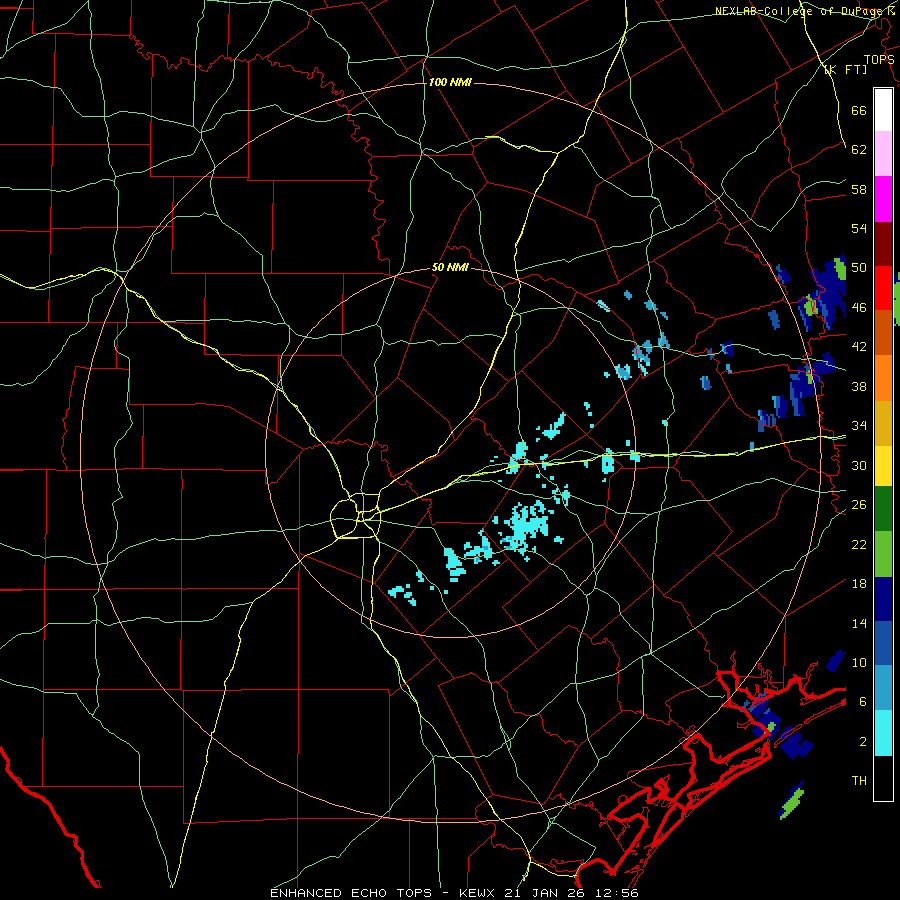The height and width of the screenshot is (900, 900).
Task: Click the legend value 6
Action: coord(863,701)
